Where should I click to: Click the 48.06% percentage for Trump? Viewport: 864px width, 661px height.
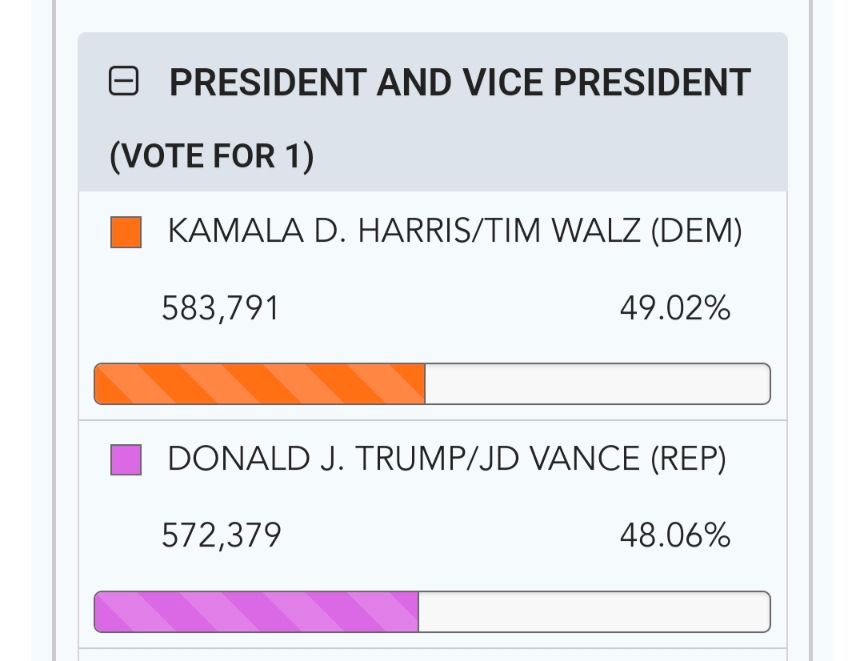(675, 535)
